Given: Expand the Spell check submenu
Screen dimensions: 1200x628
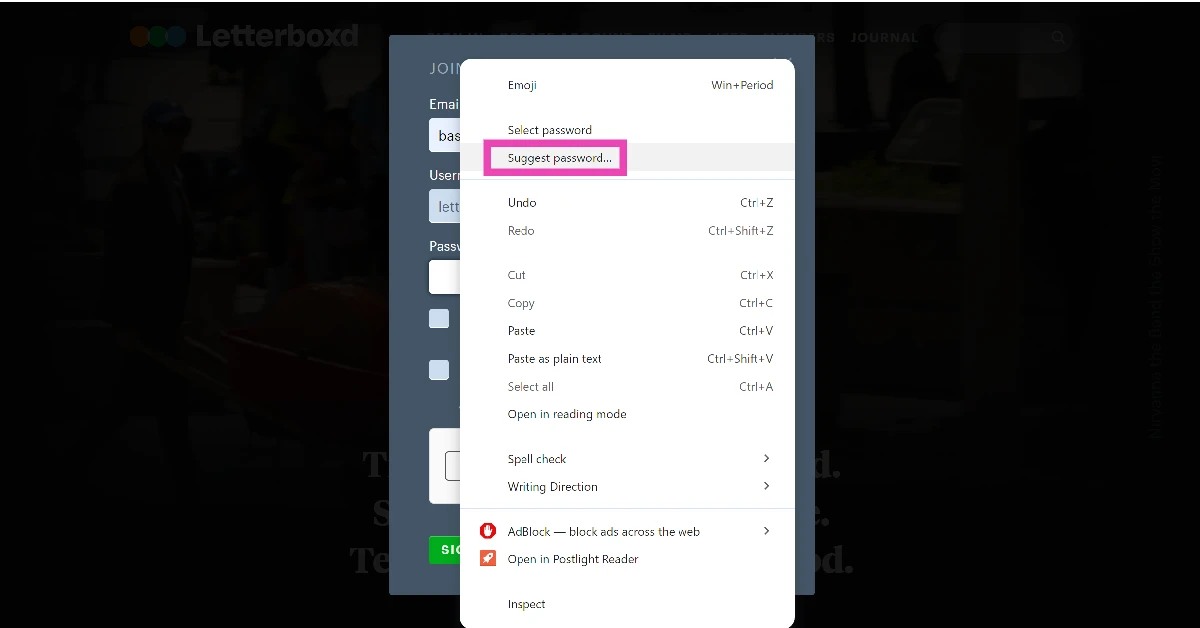Looking at the screenshot, I should pos(537,459).
